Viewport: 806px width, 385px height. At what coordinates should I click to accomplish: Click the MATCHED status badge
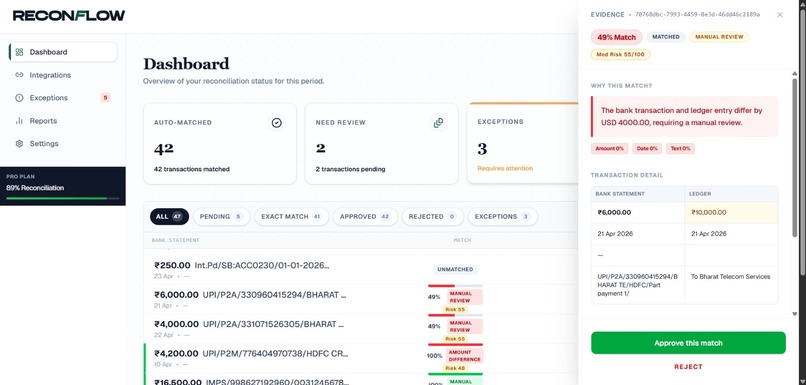pyautogui.click(x=666, y=37)
